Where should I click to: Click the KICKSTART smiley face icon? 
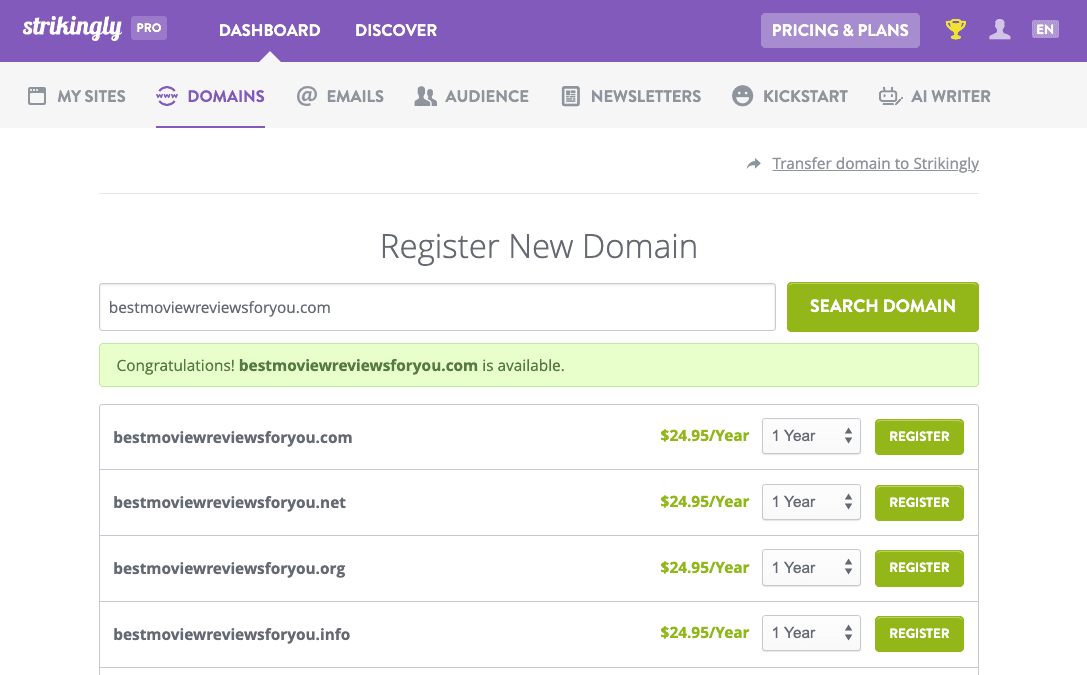[742, 95]
